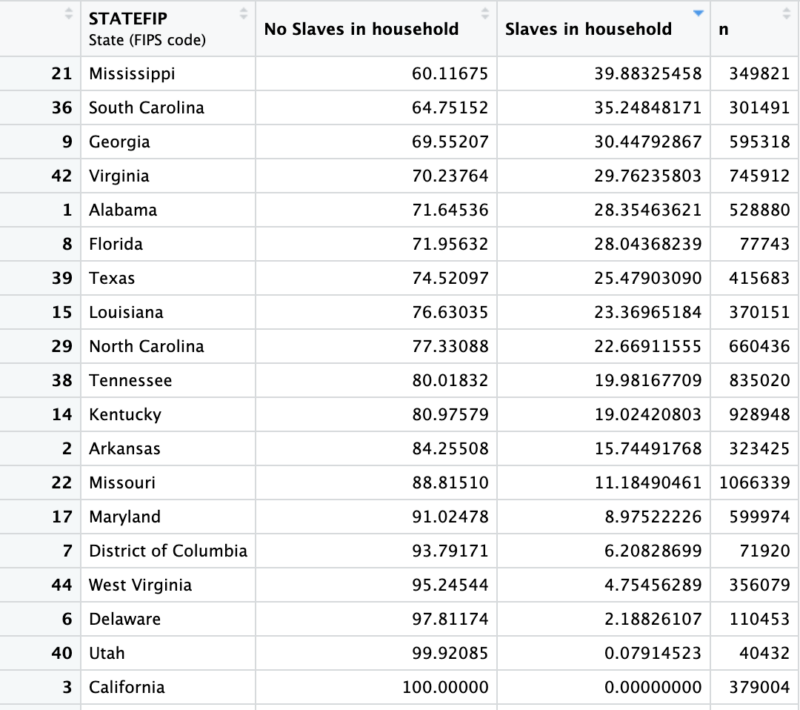This screenshot has width=800, height=710.
Task: Toggle descending sort on Slaves in household
Action: point(698,14)
